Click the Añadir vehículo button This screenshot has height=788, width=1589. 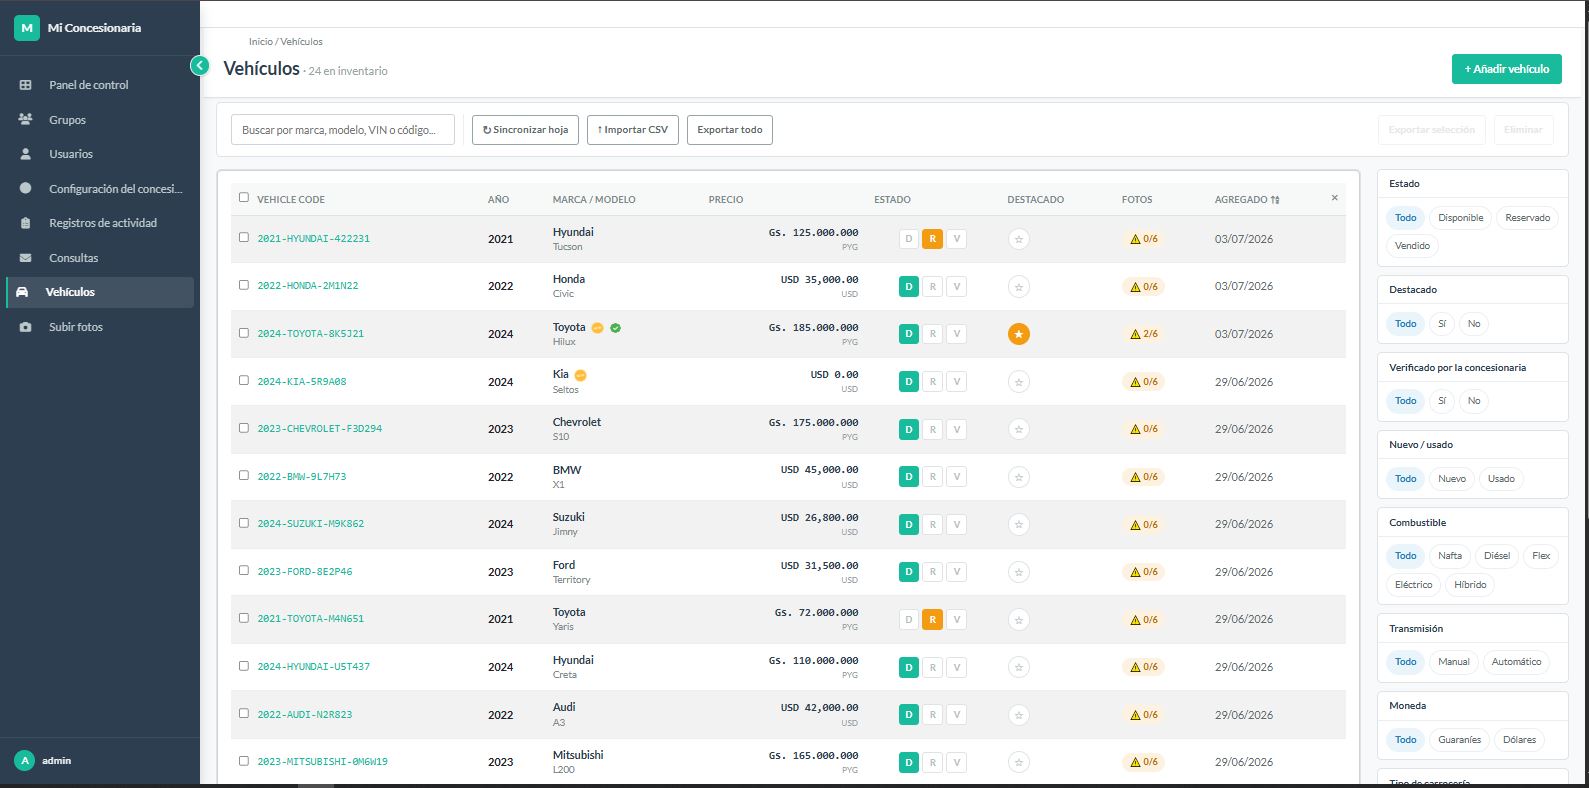[1506, 69]
